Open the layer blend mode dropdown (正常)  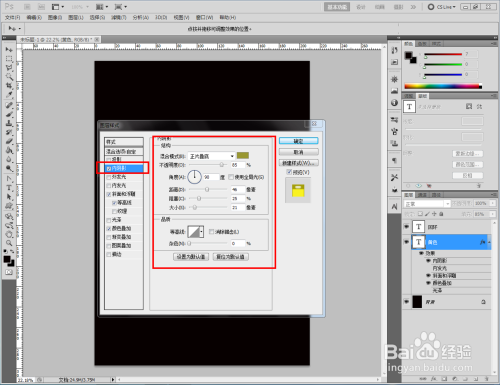pos(427,204)
